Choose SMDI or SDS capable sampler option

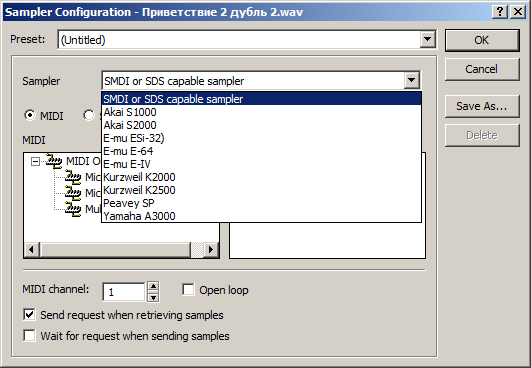[x=261, y=99]
